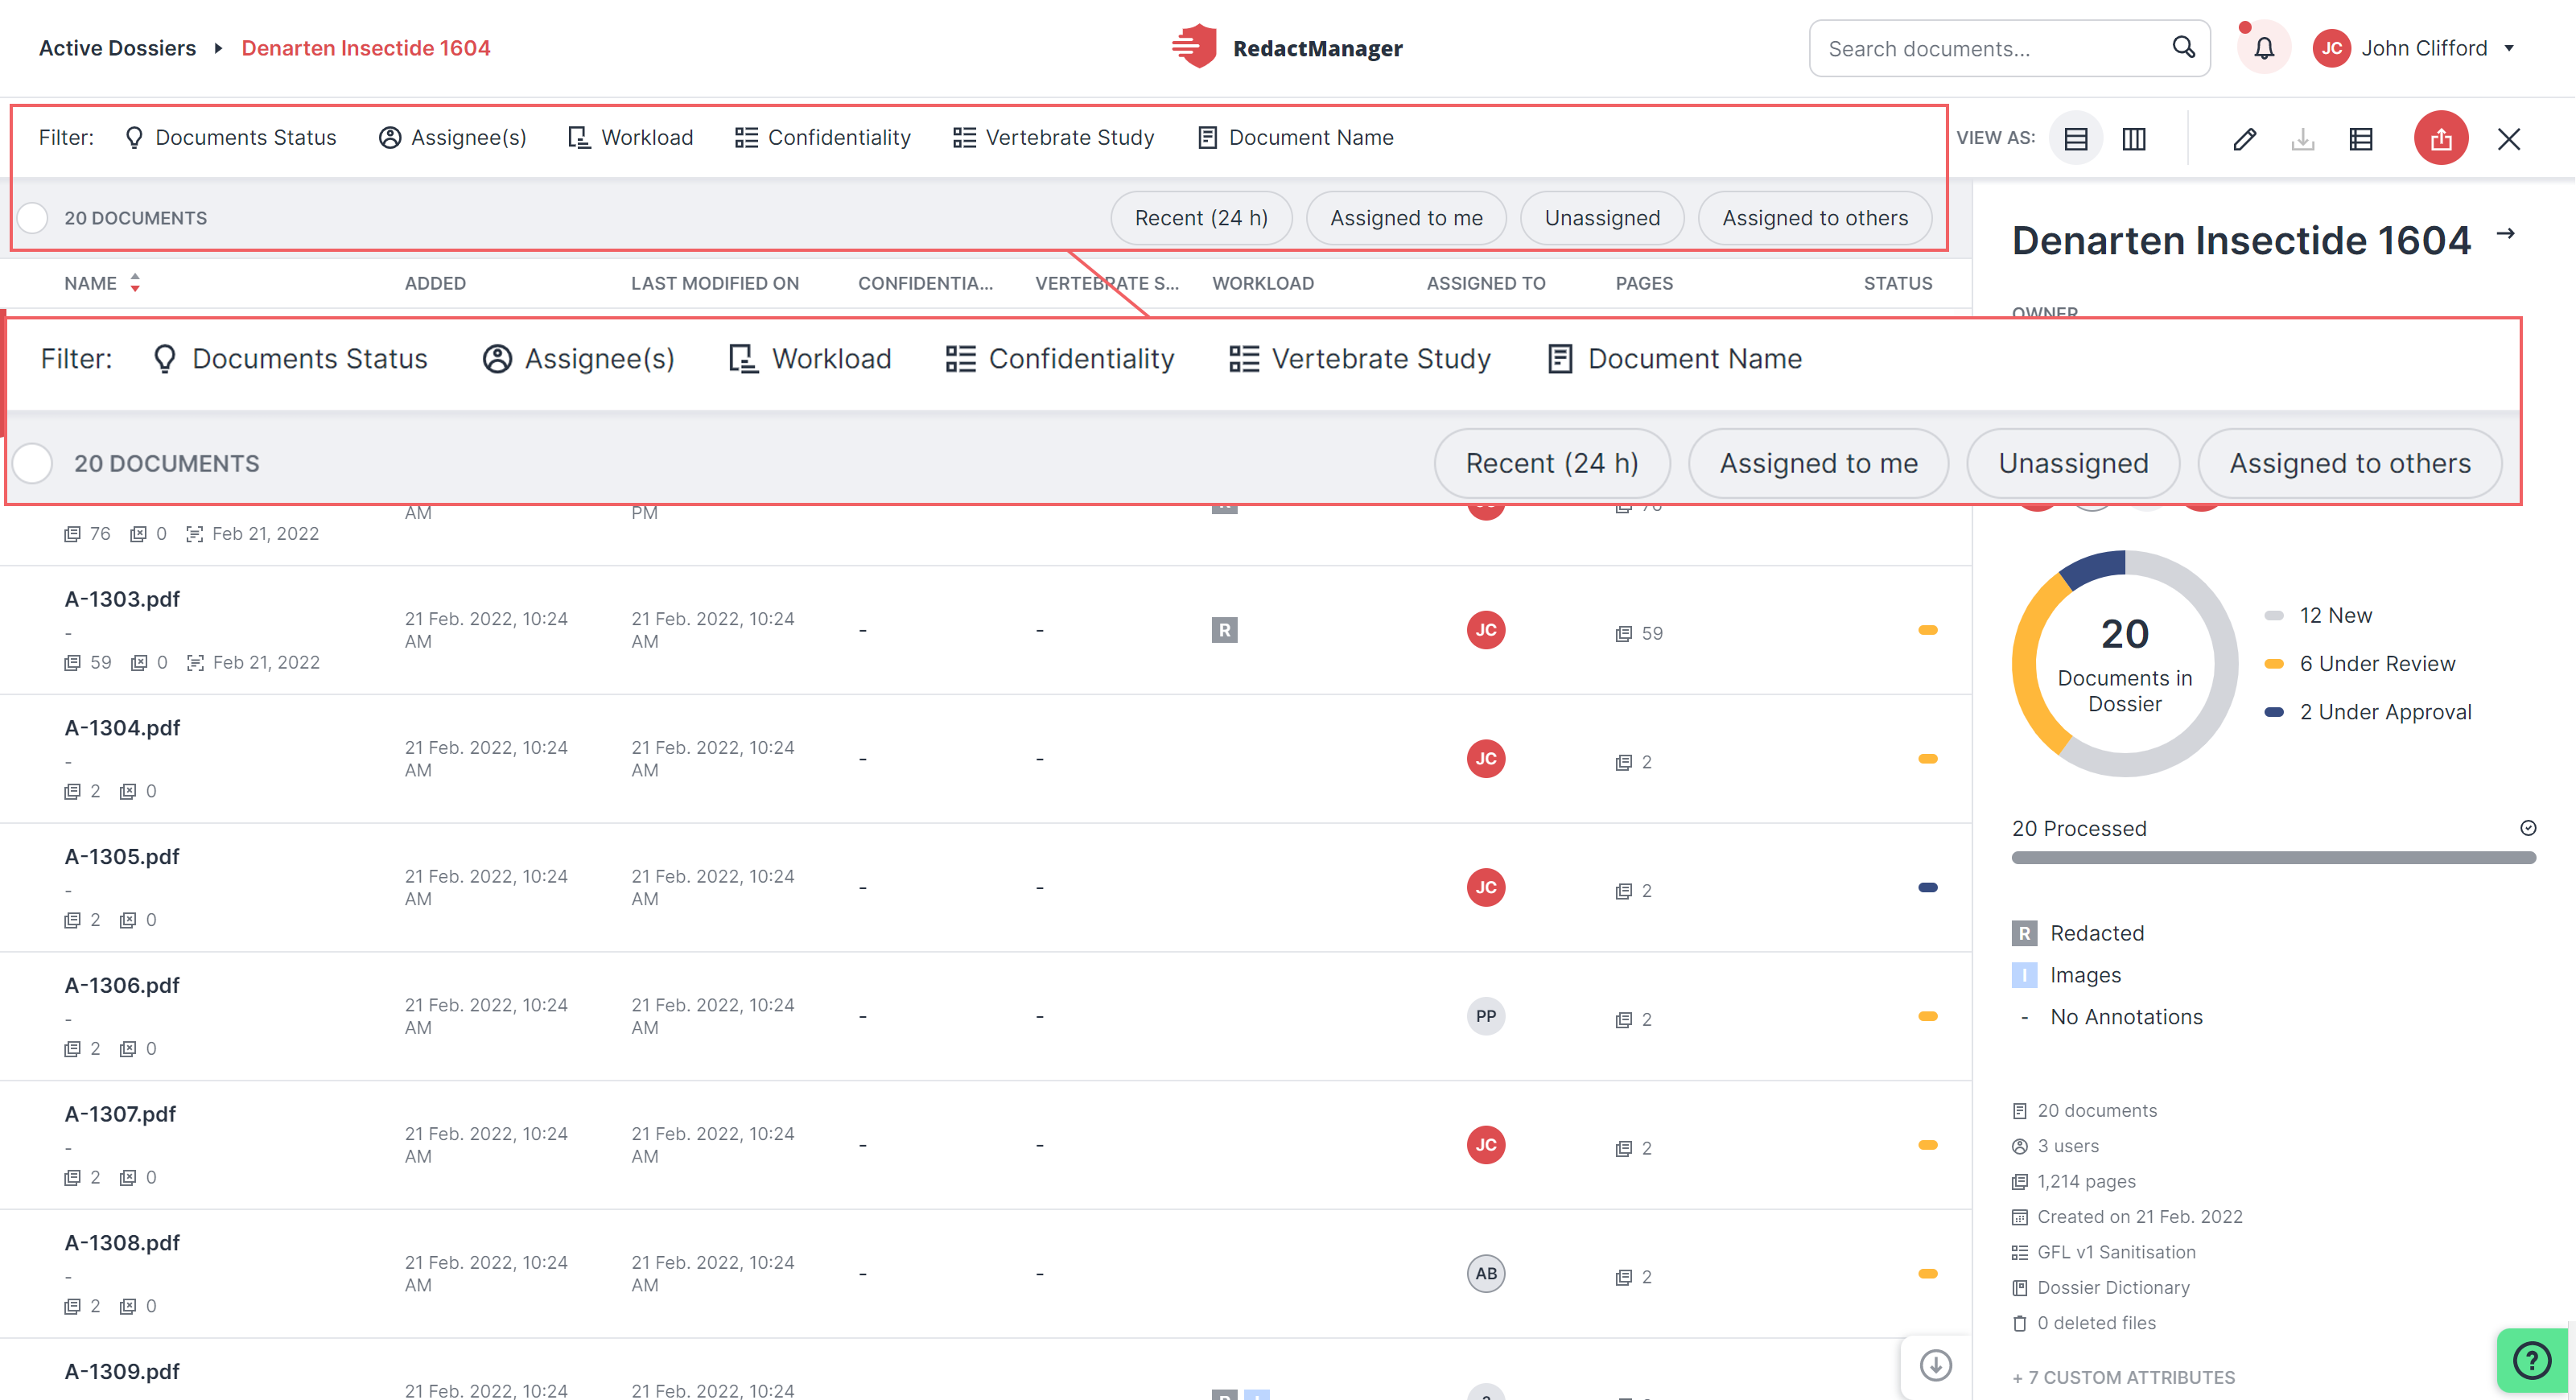Sort by the NAME column arrows
Viewport: 2576px width, 1400px height.
tap(135, 283)
